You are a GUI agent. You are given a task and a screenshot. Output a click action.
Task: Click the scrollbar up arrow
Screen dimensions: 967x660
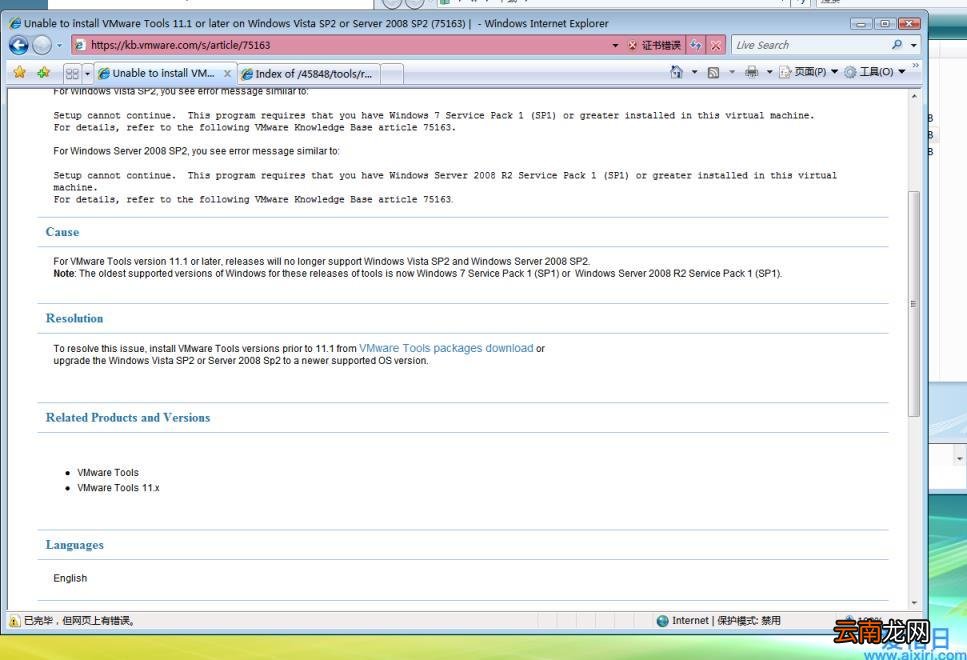point(914,96)
